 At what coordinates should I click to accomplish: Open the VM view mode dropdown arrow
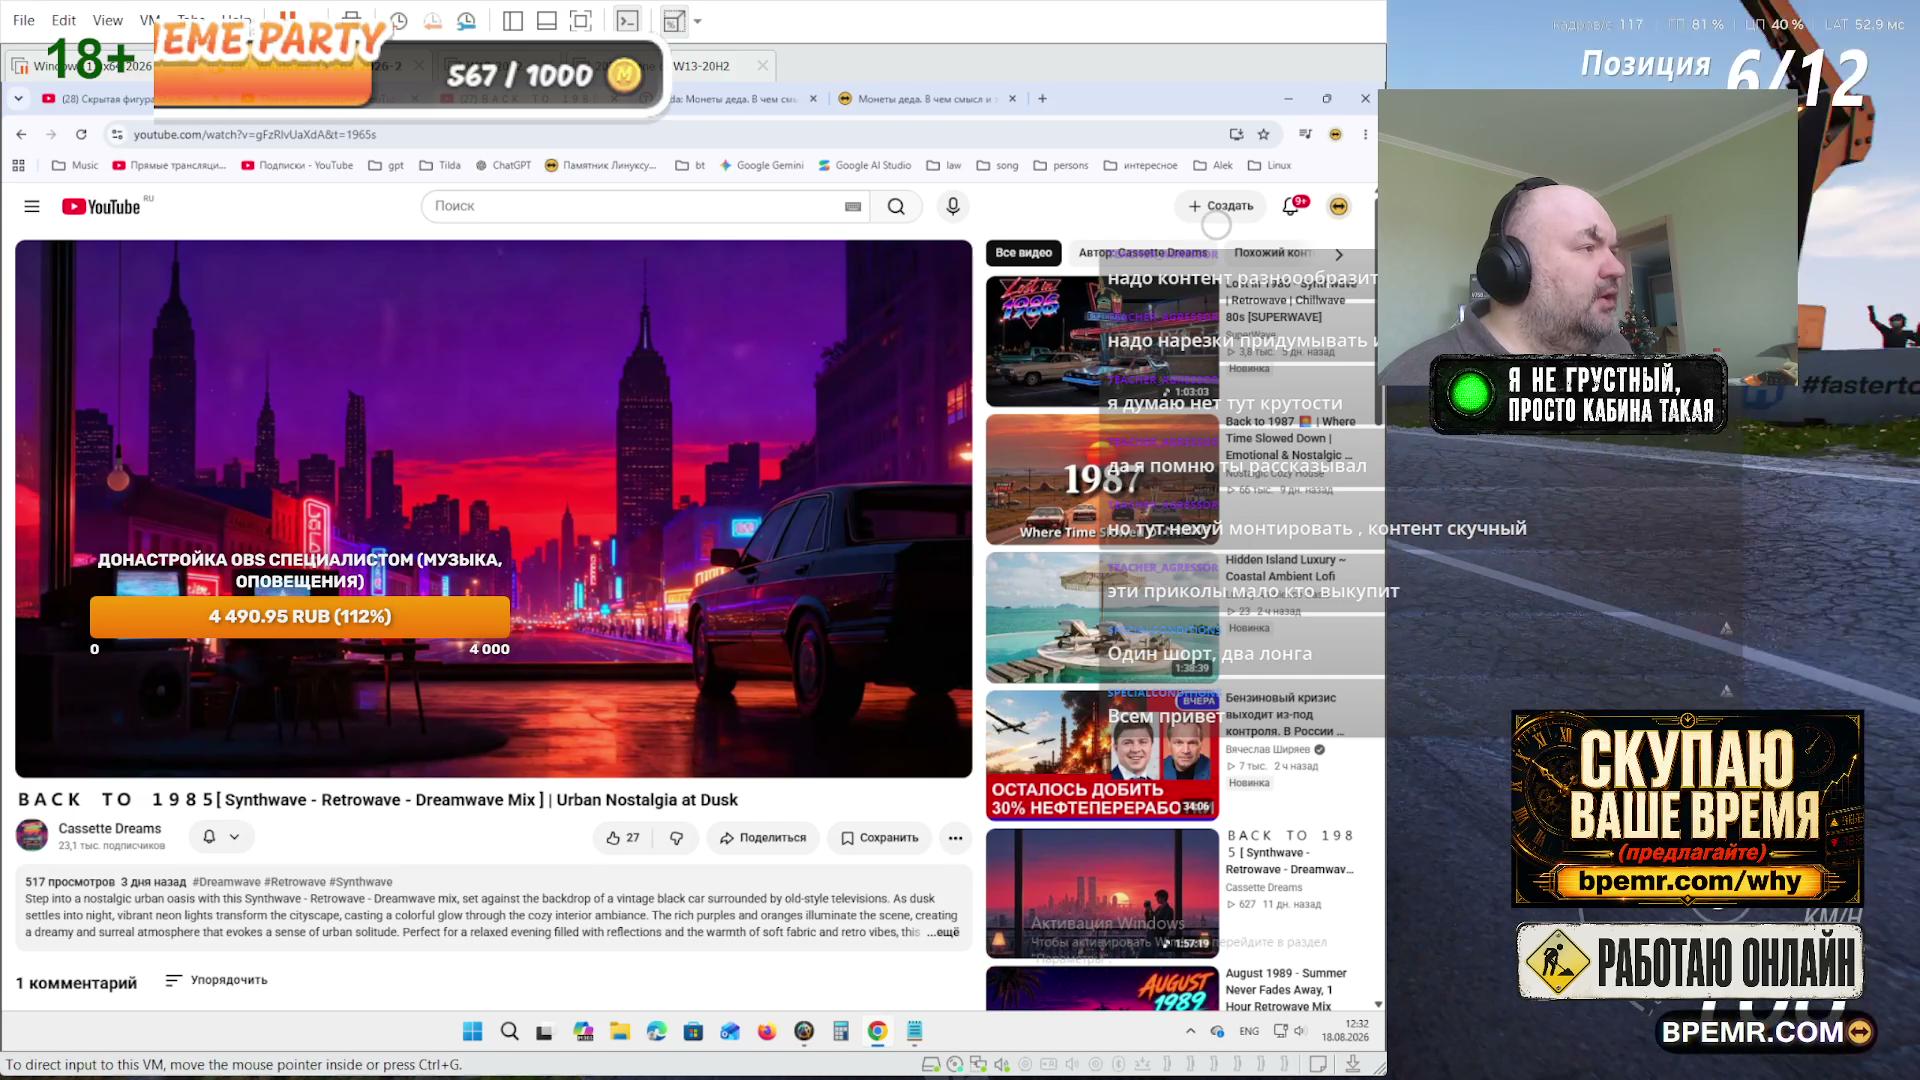698,21
